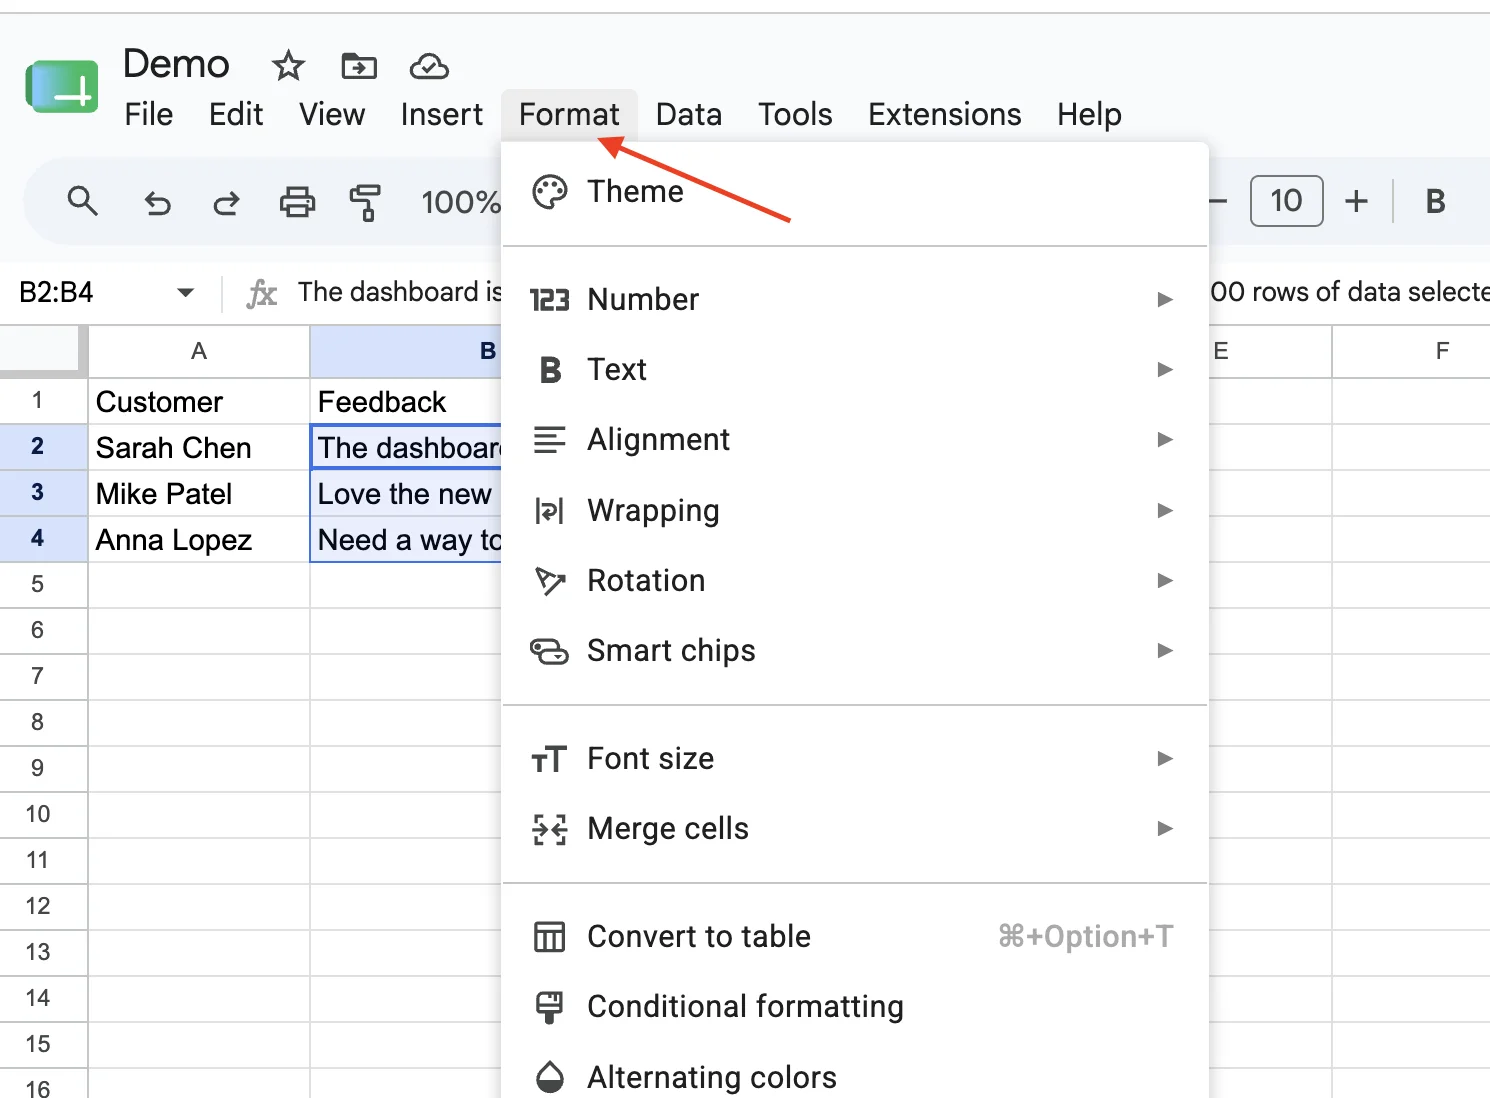1490x1098 pixels.
Task: Open the search menus magnifier icon
Action: [x=83, y=202]
